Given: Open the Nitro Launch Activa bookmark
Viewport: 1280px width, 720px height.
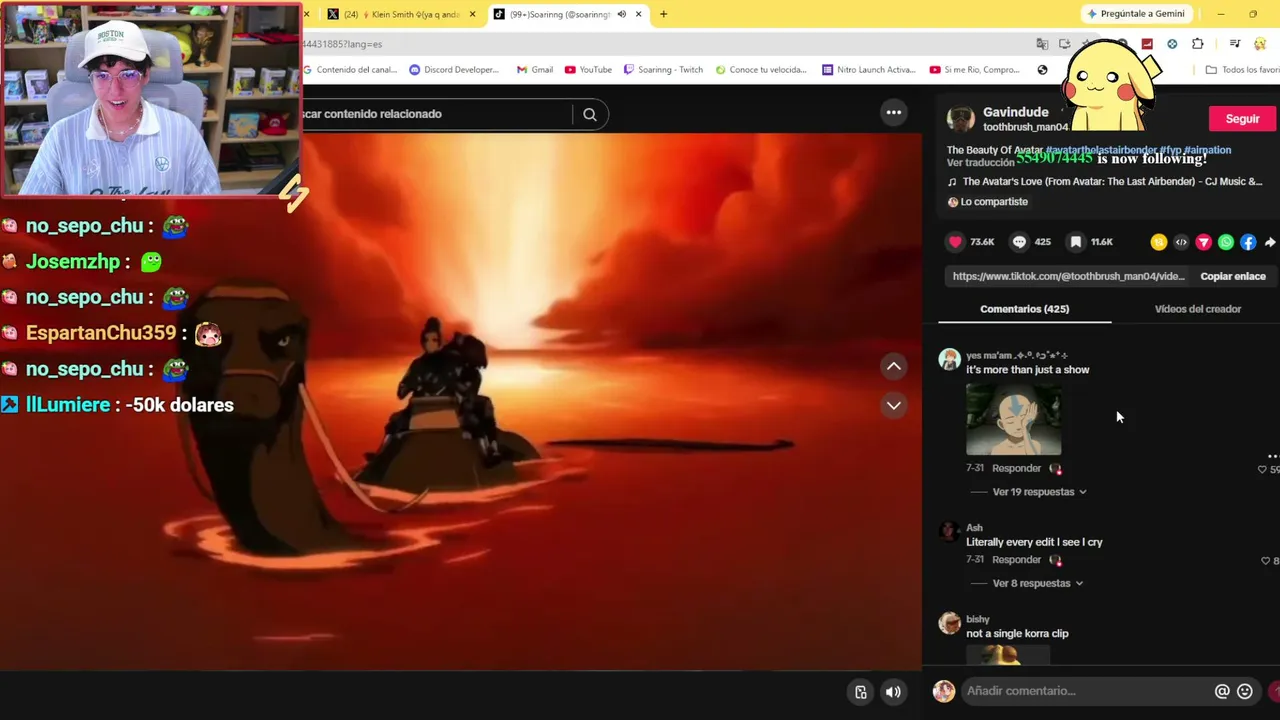Looking at the screenshot, I should [869, 70].
